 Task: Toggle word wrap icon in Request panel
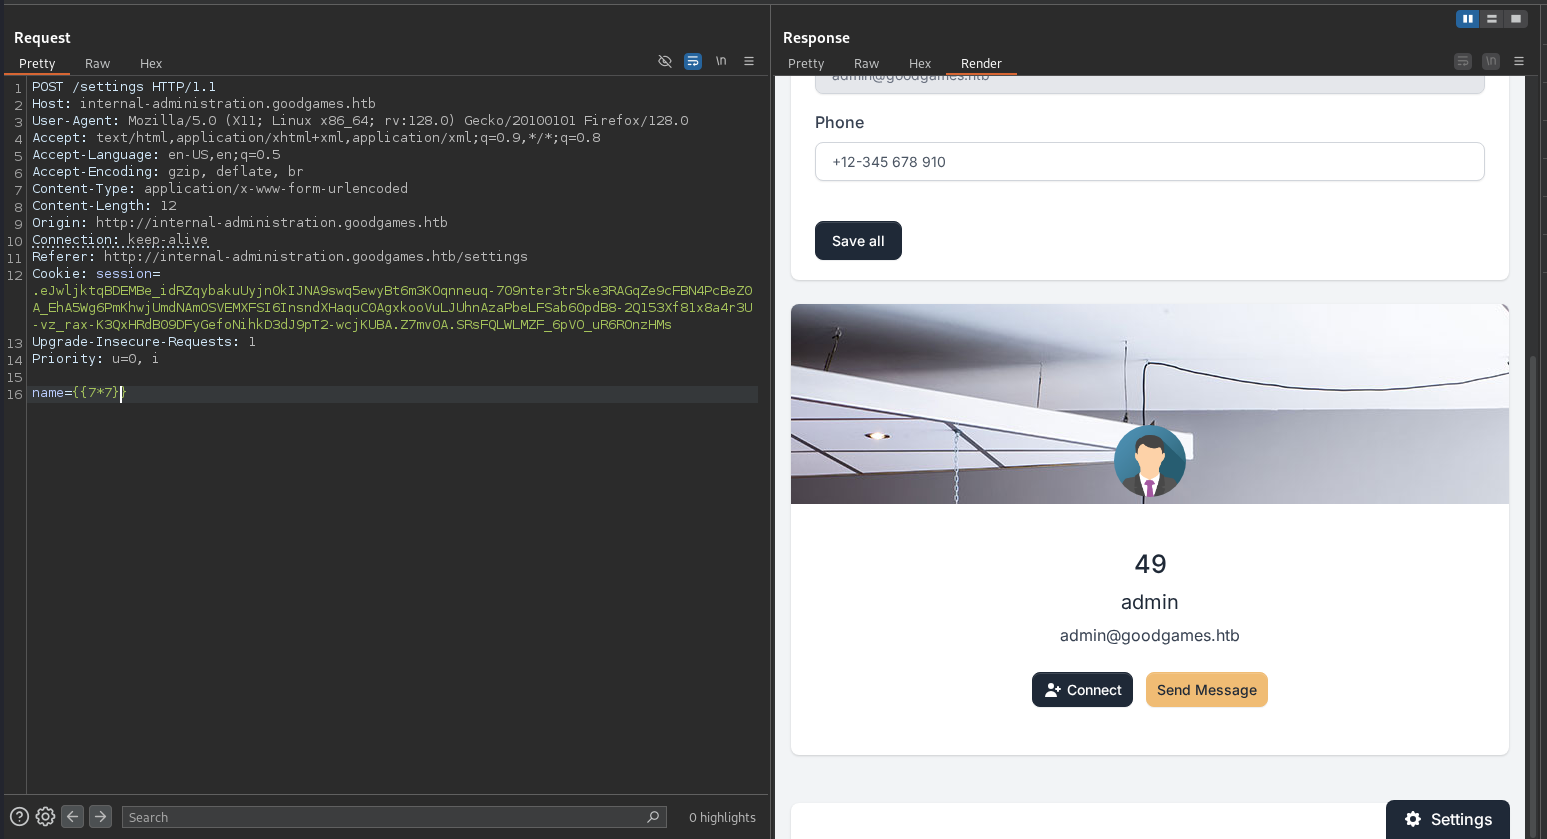point(693,61)
